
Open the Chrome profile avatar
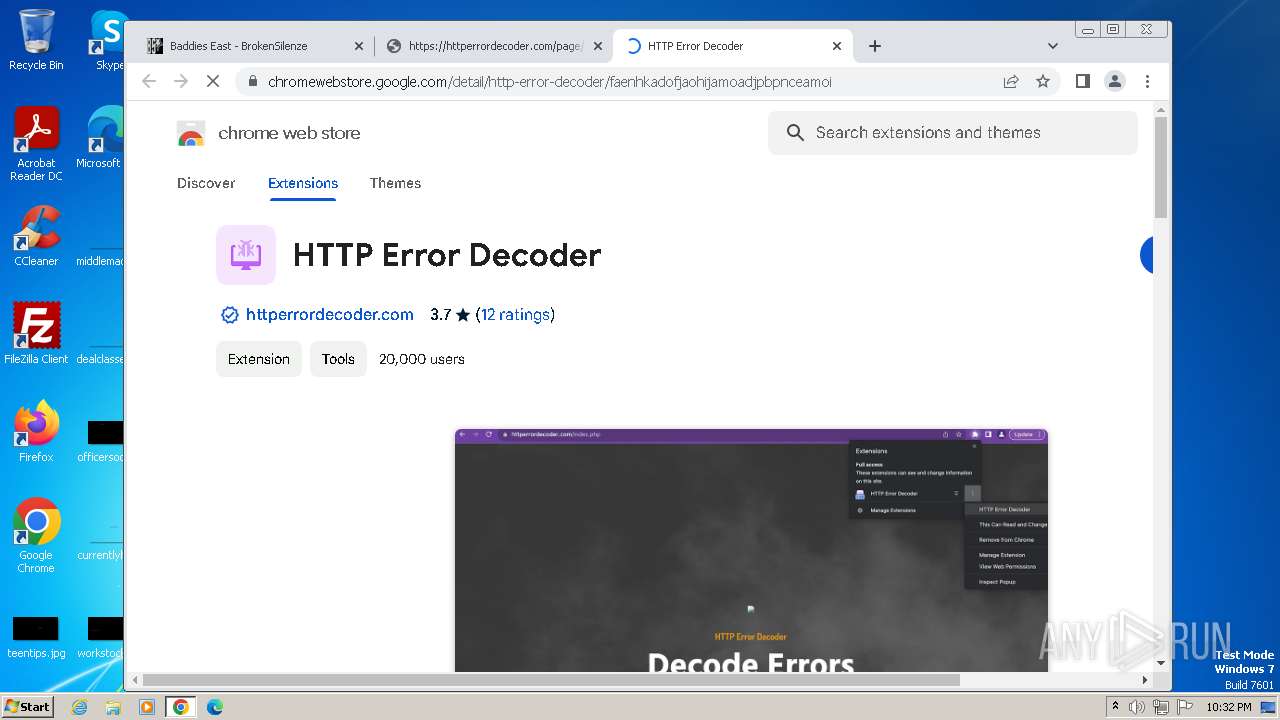1115,81
